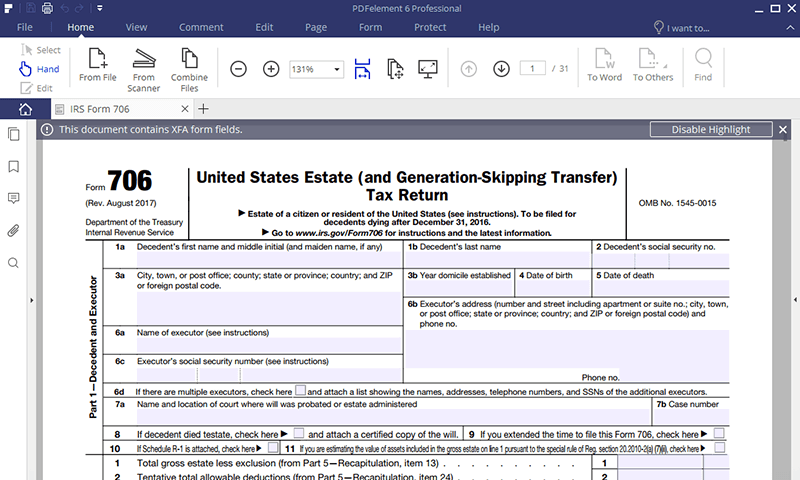Open the To Others conversion options
Viewport: 800px width, 480px height.
coord(653,65)
